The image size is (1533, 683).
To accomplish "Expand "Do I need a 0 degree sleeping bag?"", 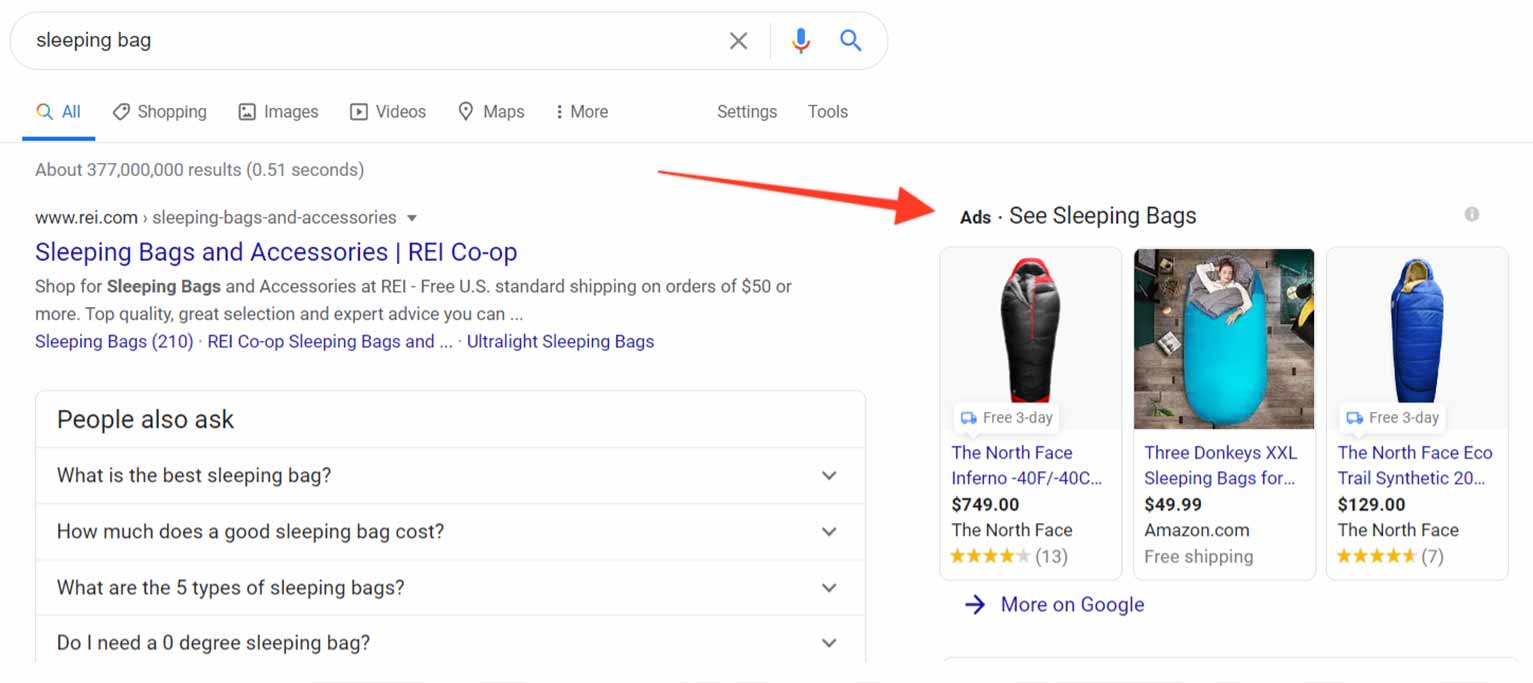I will 829,643.
